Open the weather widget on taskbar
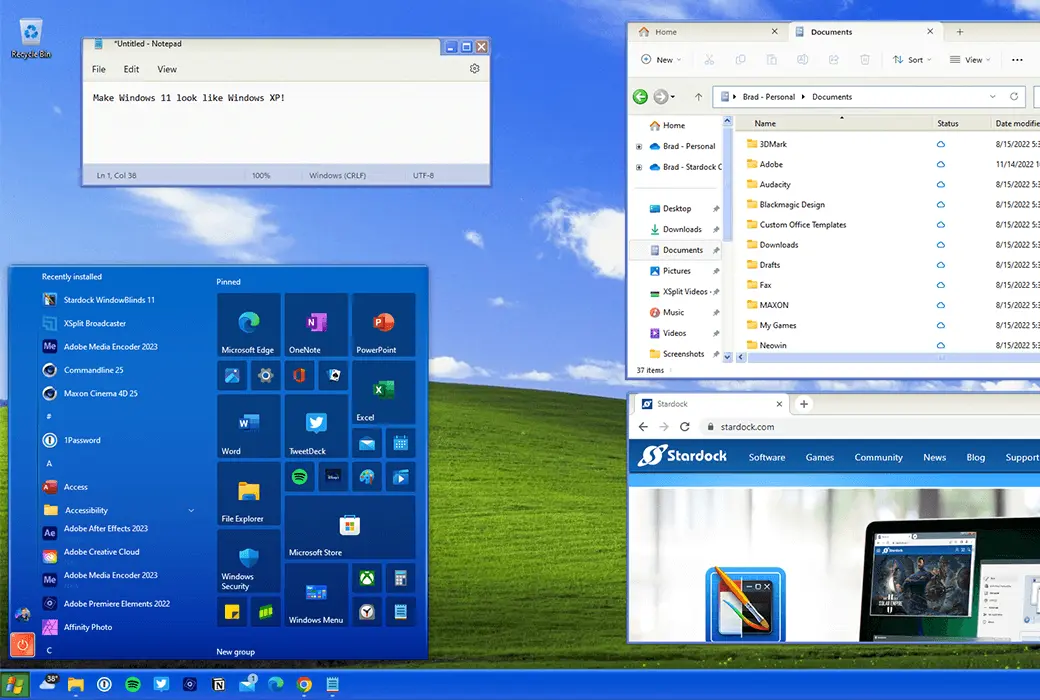 [48, 683]
